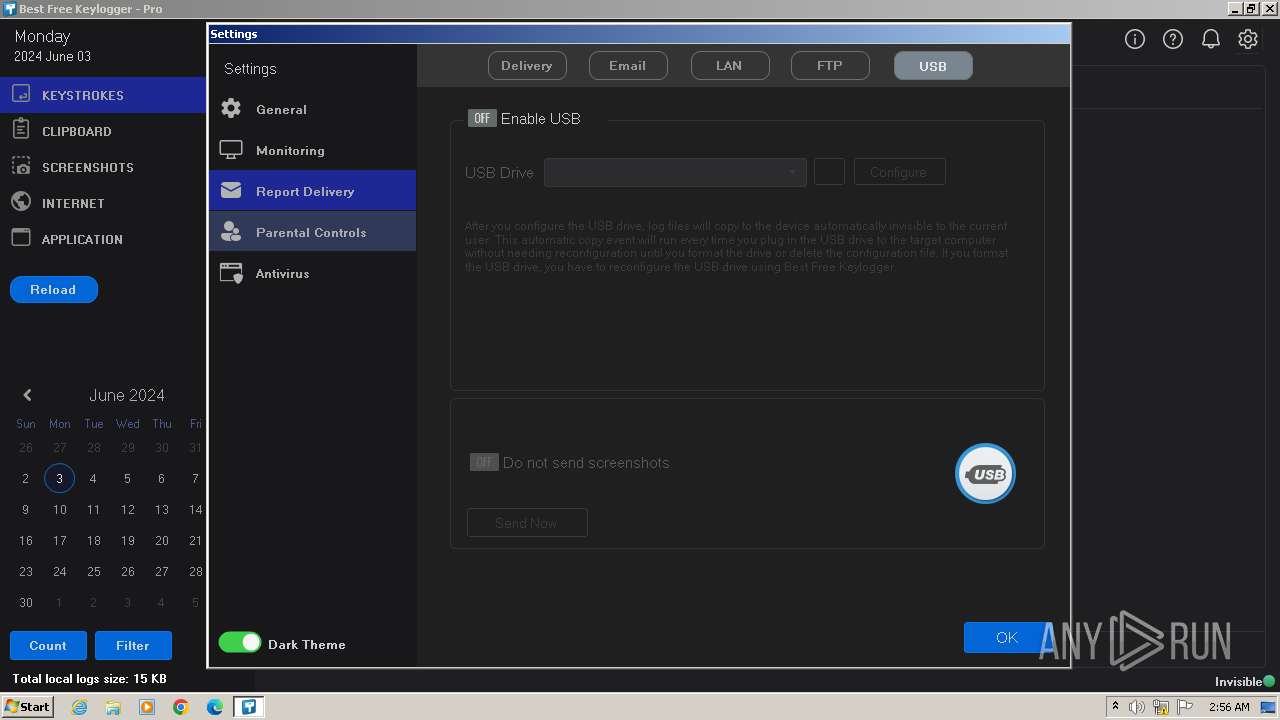Click the Filter button
1280x720 pixels.
[133, 646]
